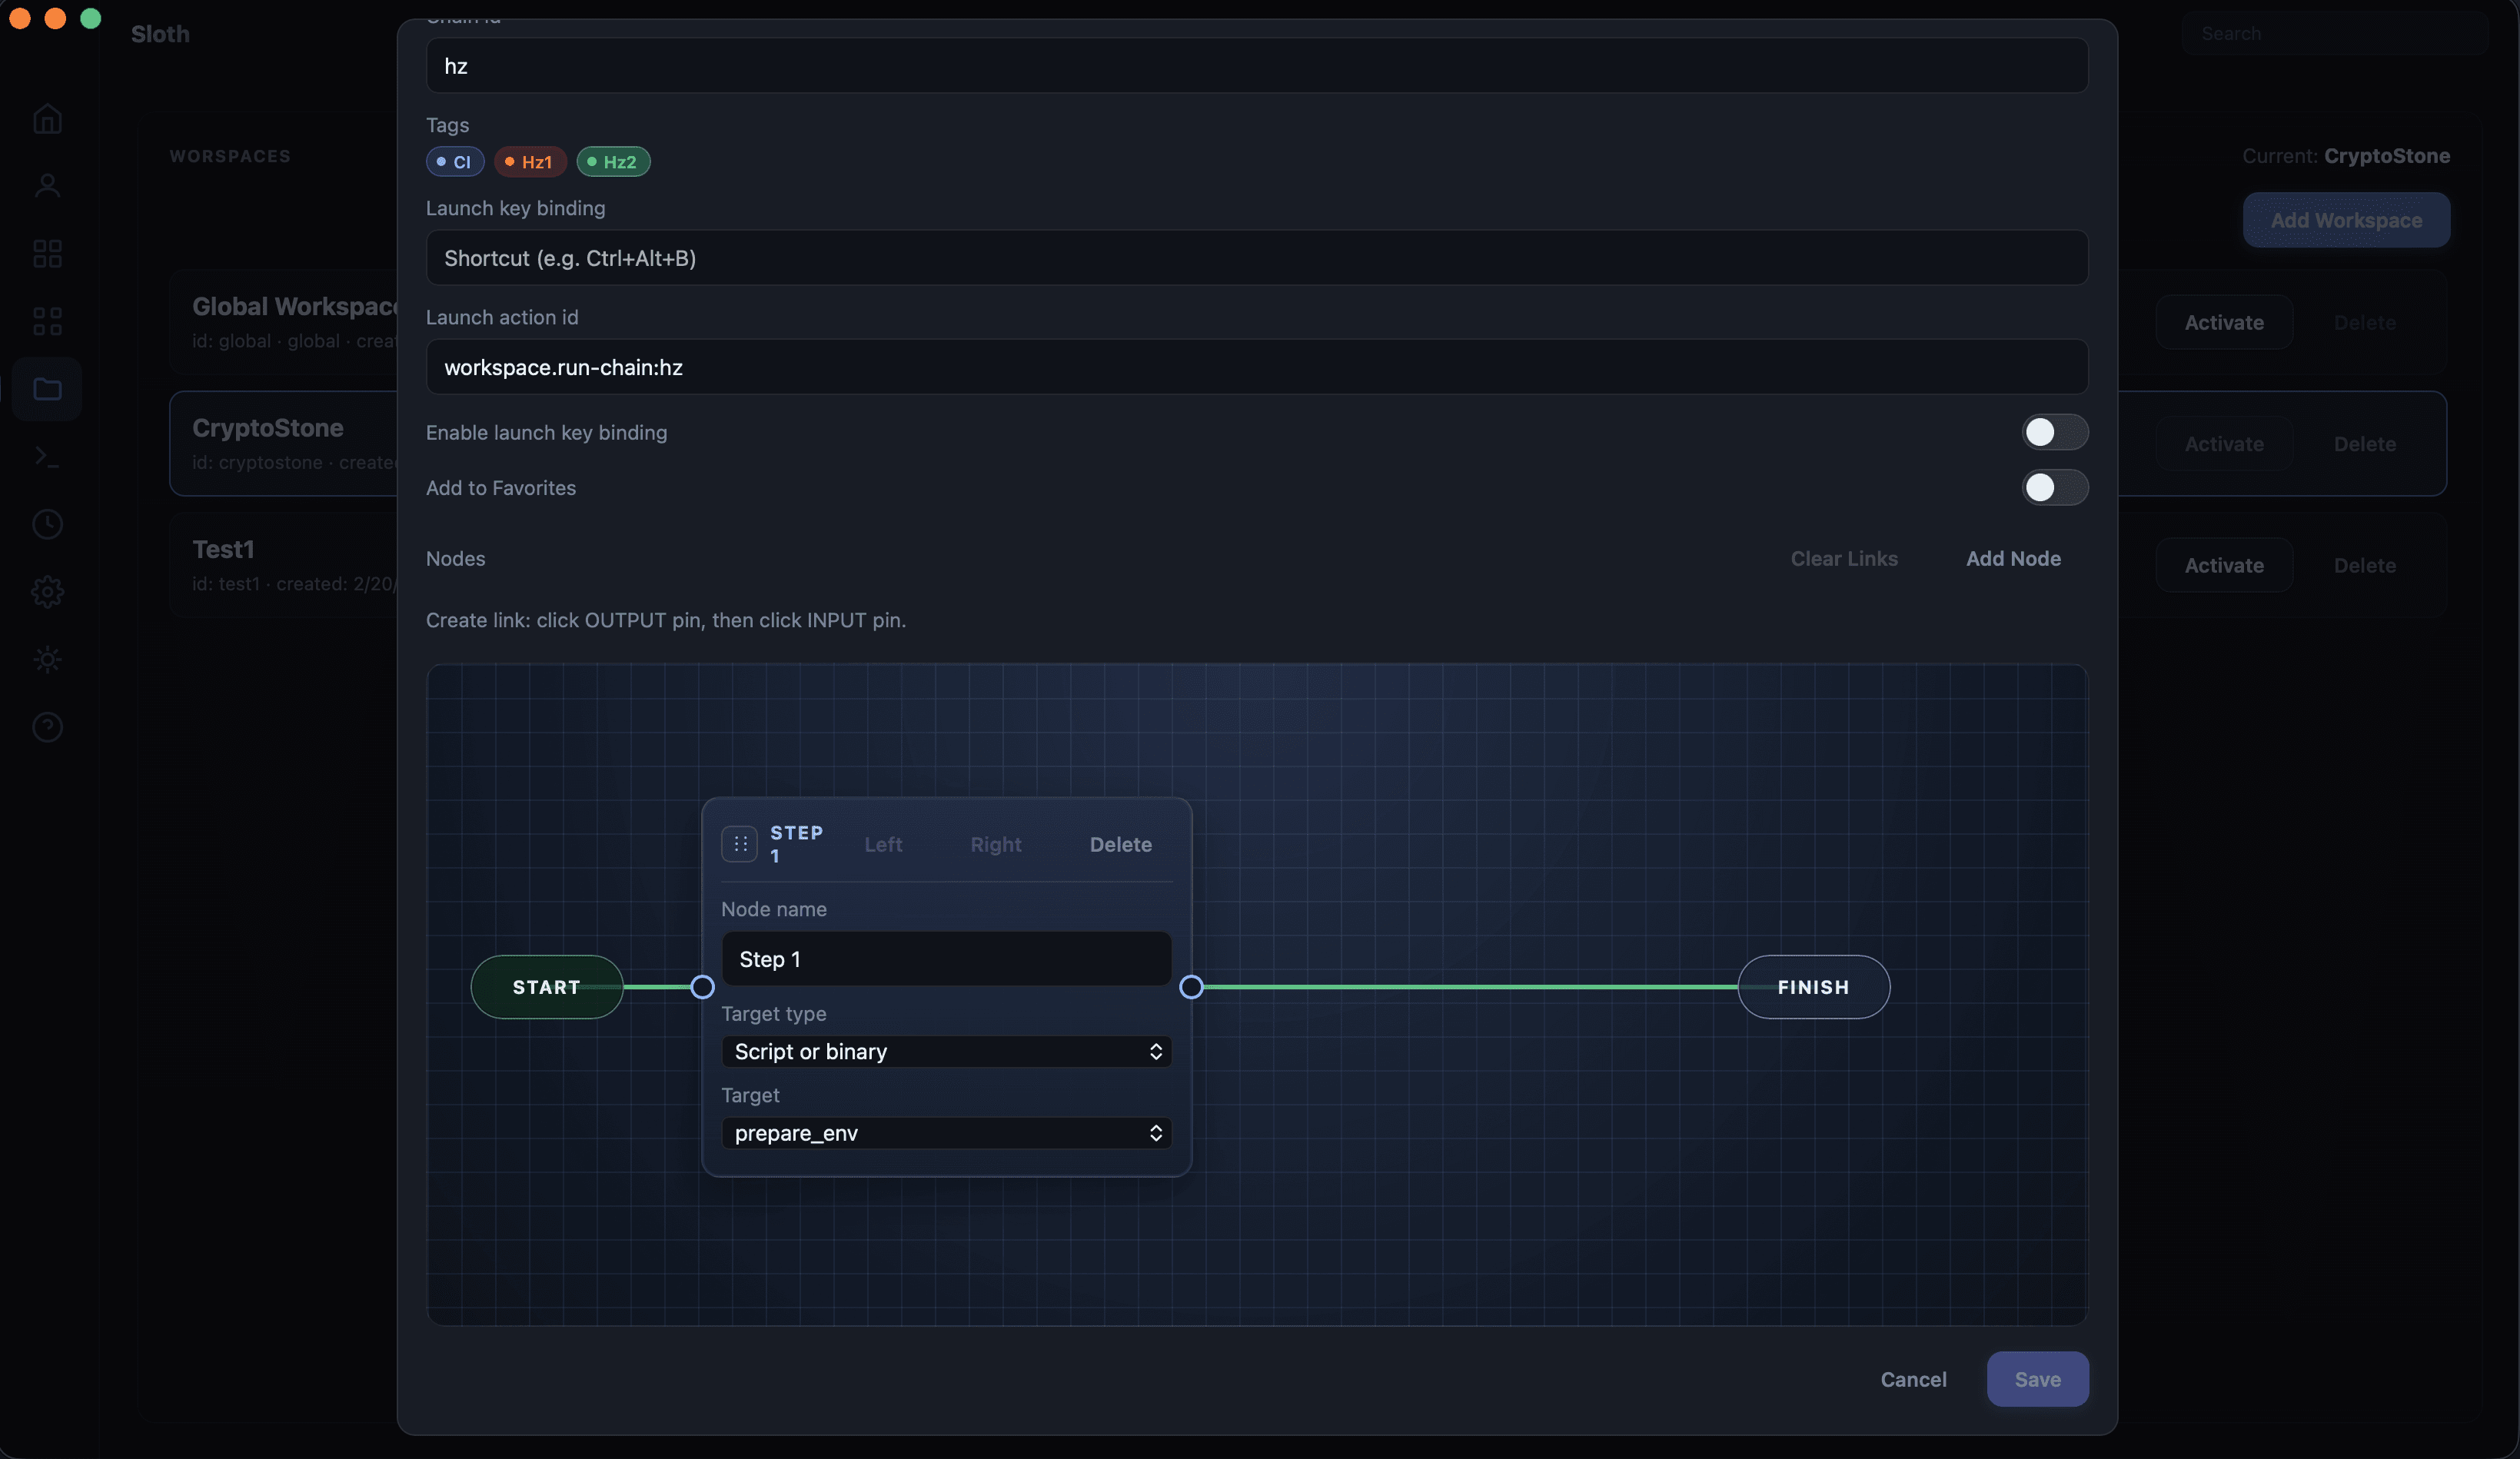Image resolution: width=2520 pixels, height=1459 pixels.
Task: Open the terminal panel from the sidebar
Action: (47, 457)
